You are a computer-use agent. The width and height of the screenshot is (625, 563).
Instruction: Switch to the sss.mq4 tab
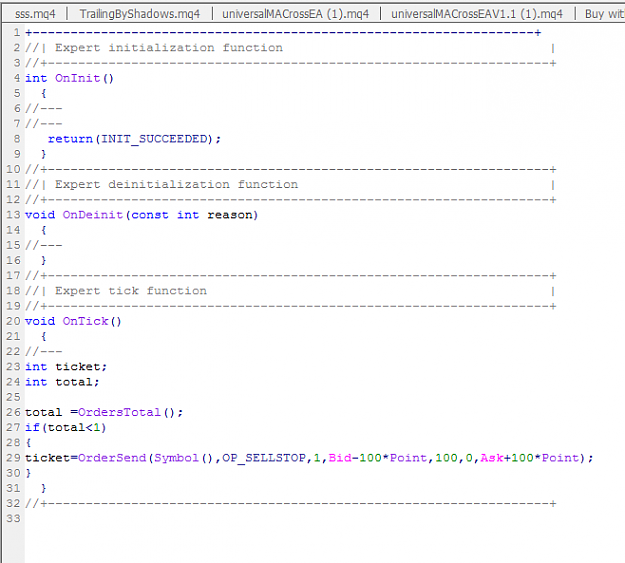point(35,14)
